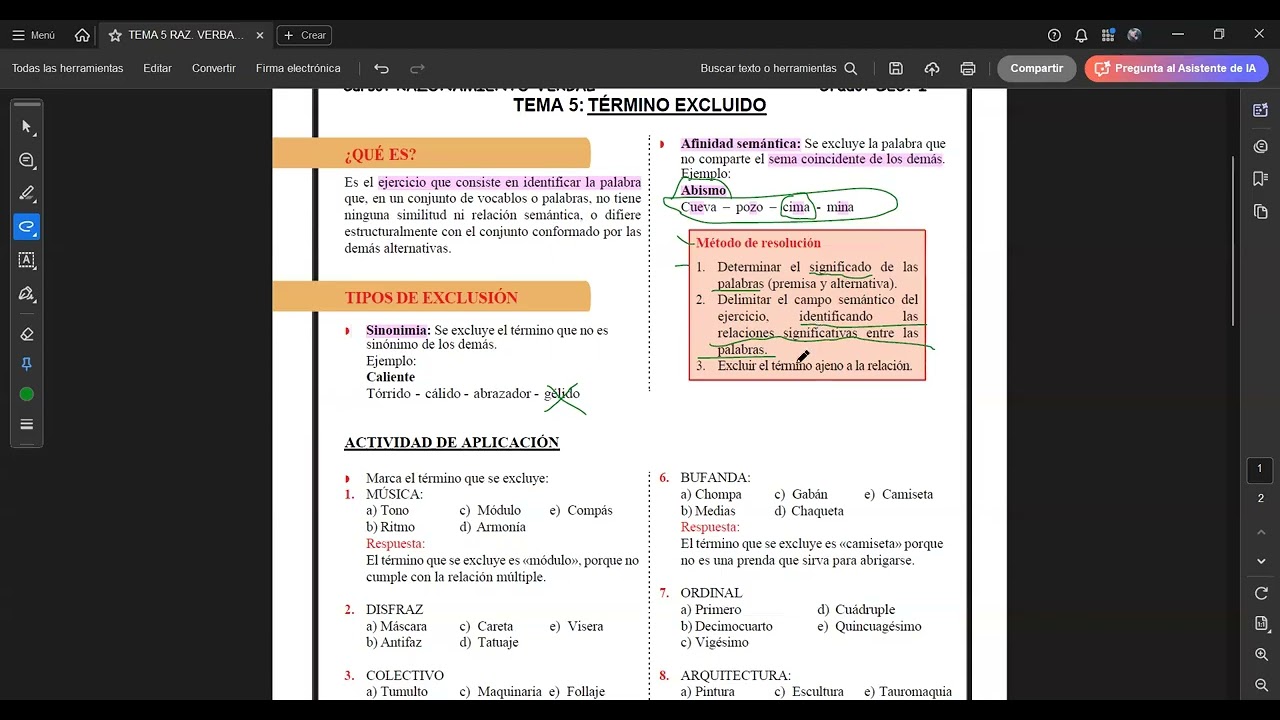This screenshot has width=1280, height=720.
Task: Open the Convertir menu
Action: tap(214, 68)
